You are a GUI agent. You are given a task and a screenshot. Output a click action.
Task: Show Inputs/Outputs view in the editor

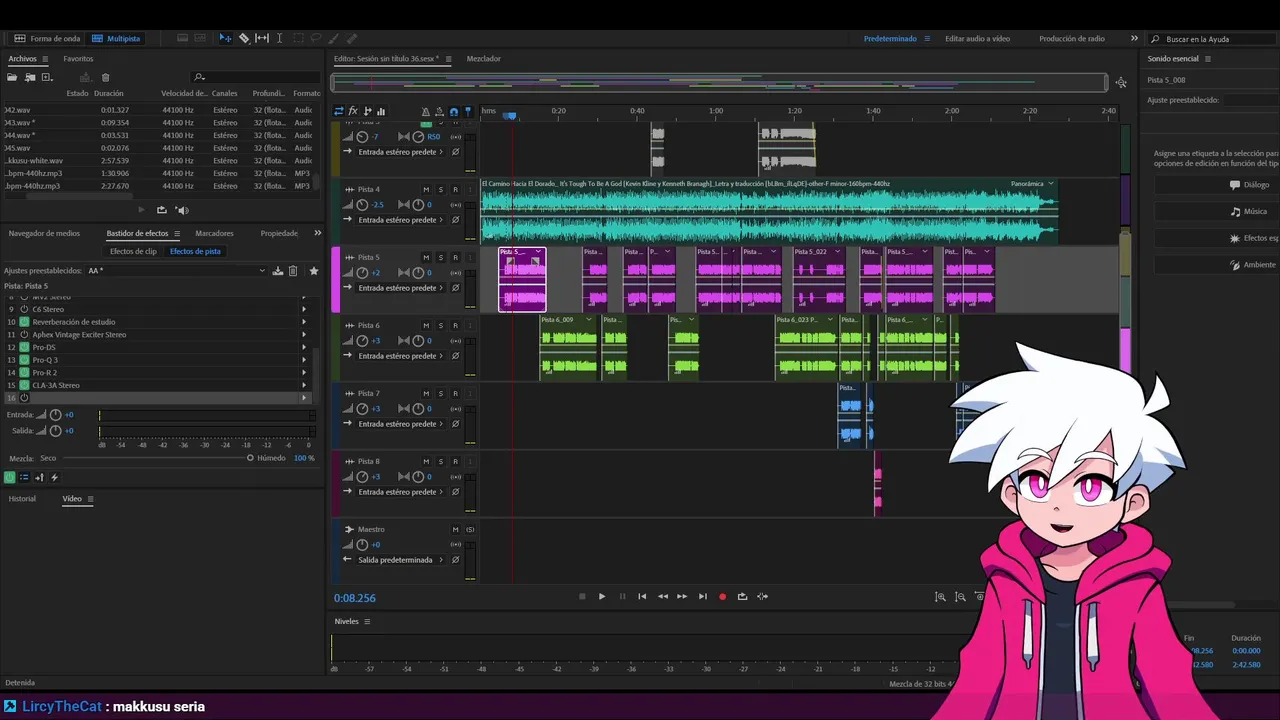coord(339,111)
